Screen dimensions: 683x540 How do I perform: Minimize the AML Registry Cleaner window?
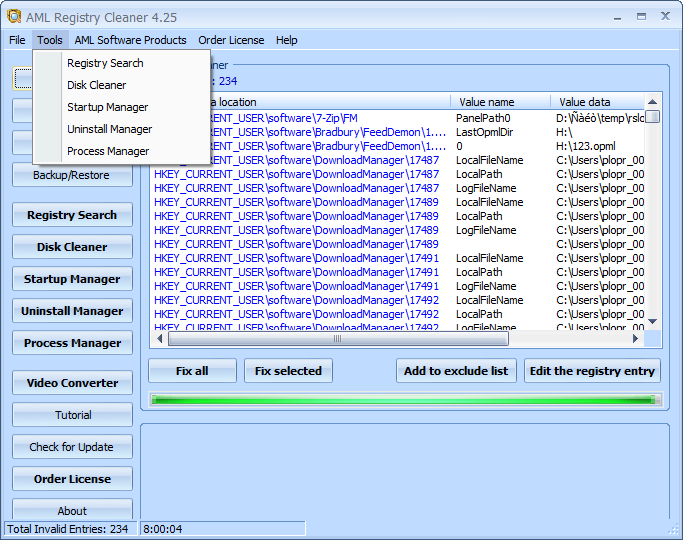(617, 17)
